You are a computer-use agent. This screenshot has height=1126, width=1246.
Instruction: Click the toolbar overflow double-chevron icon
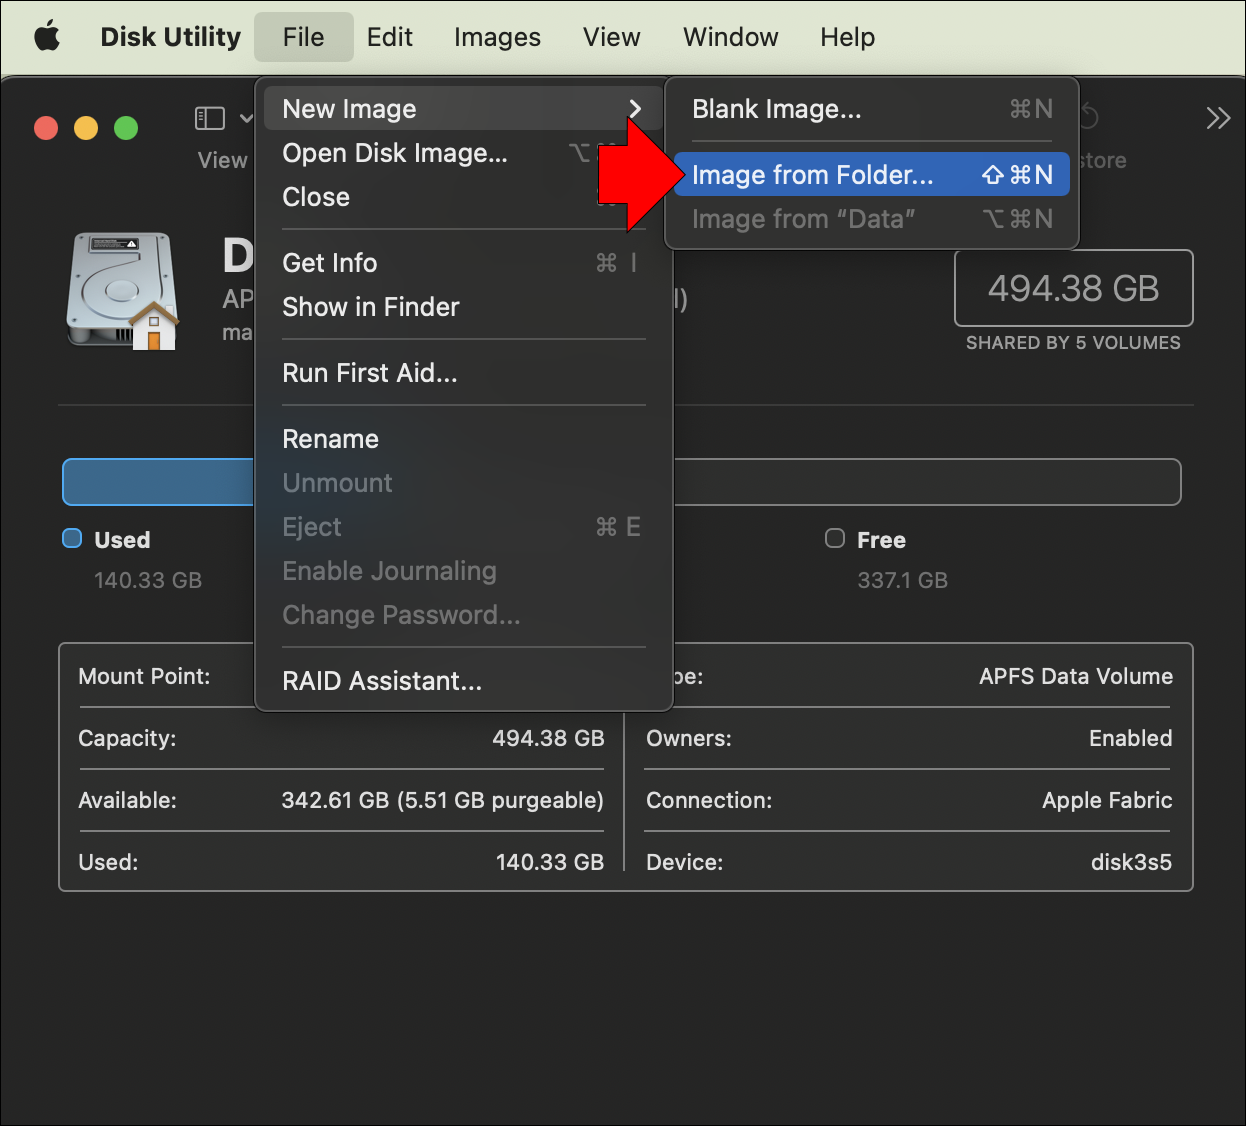1217,119
